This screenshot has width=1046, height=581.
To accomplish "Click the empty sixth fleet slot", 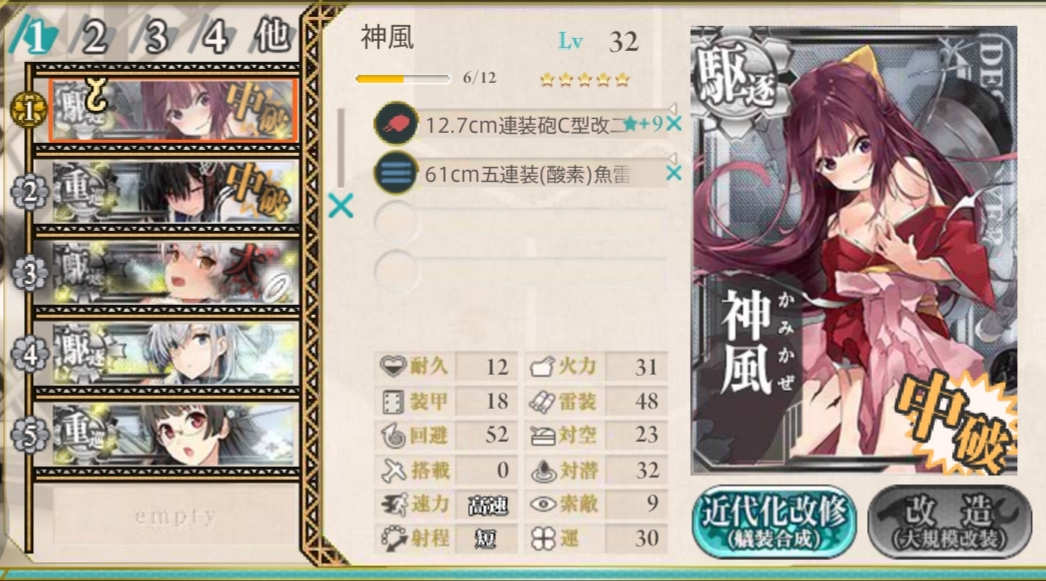I will point(175,516).
